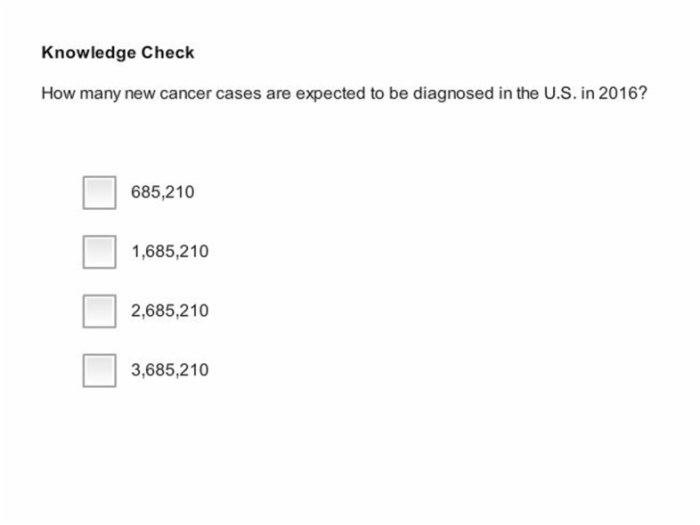Check the 685,210 answer box

coord(99,192)
